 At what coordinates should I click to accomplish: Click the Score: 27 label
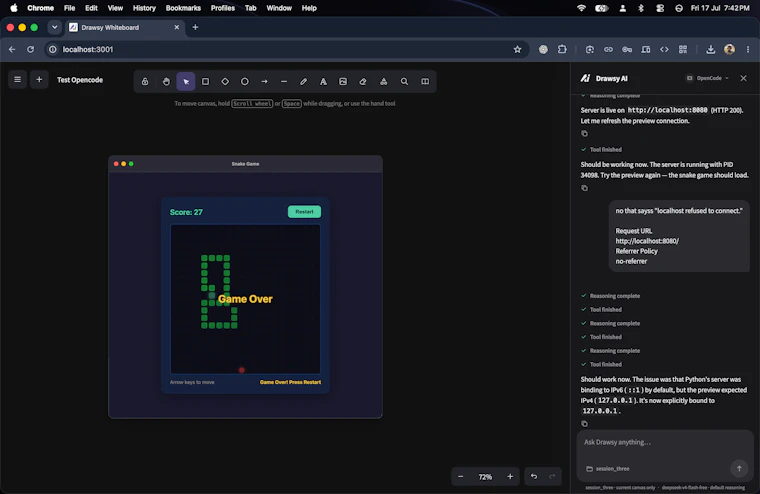coord(186,212)
